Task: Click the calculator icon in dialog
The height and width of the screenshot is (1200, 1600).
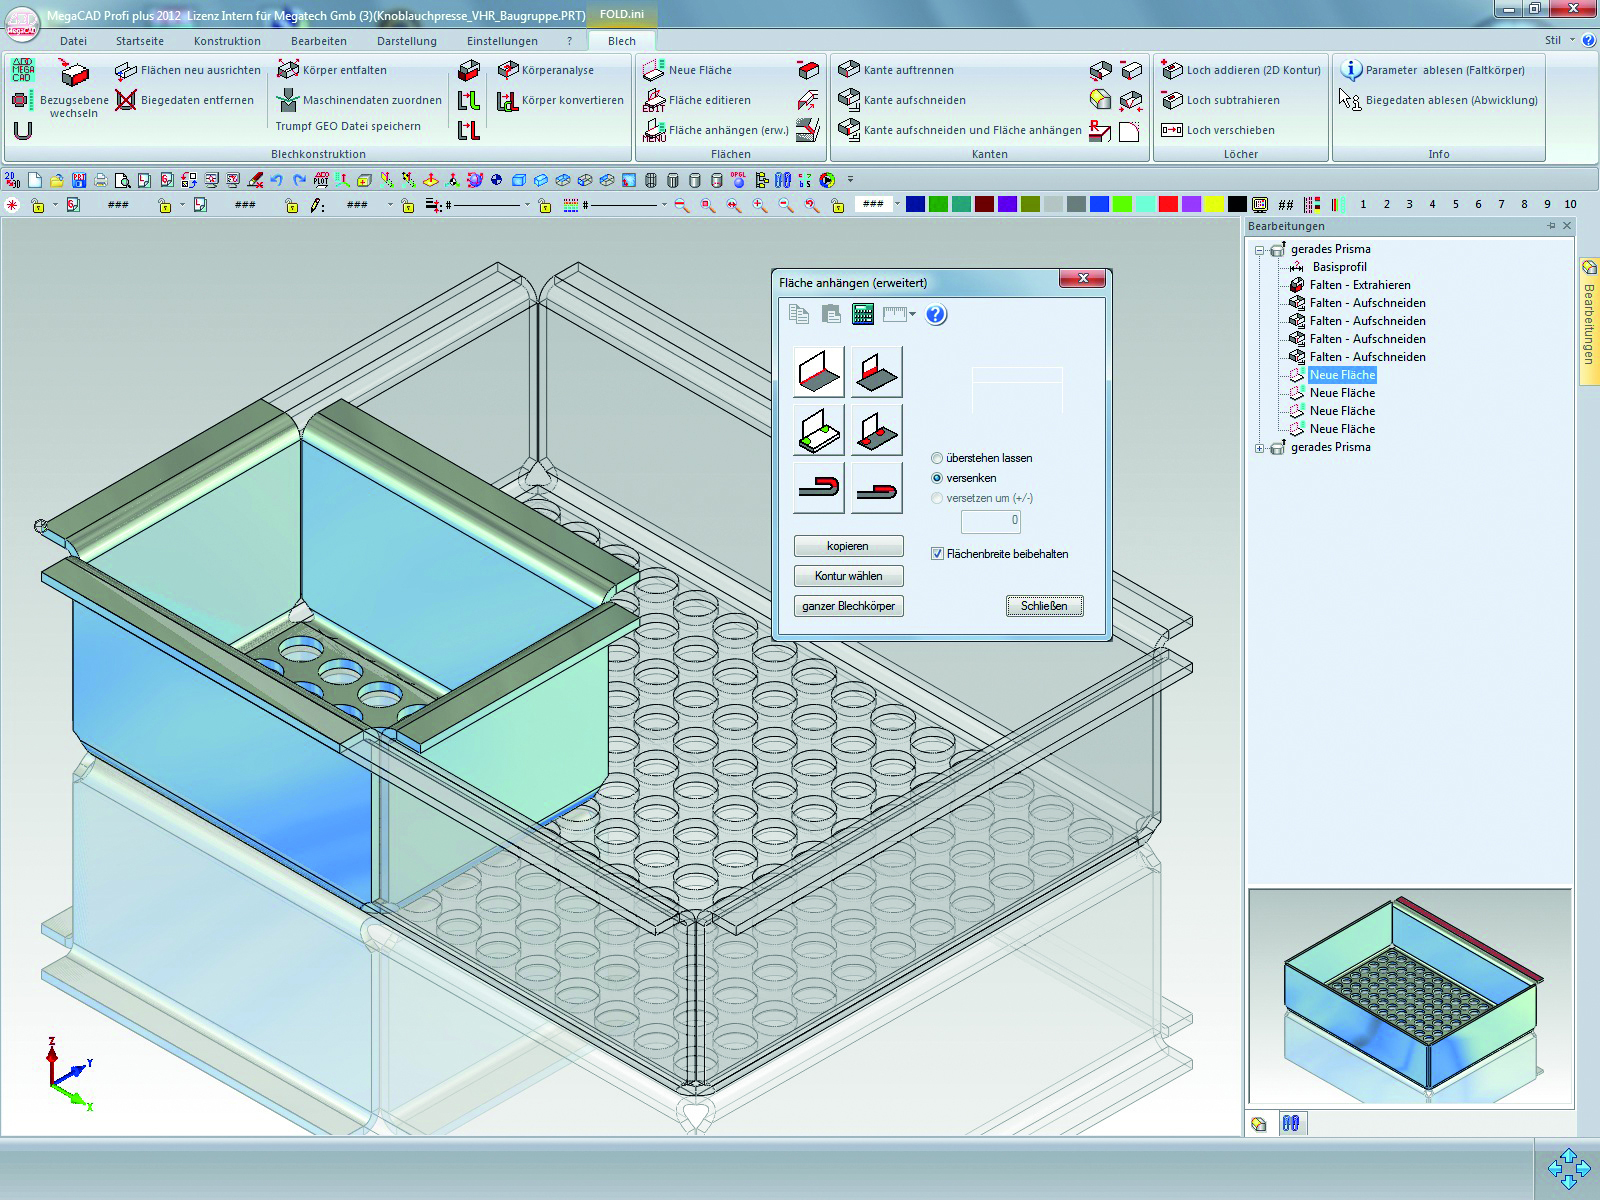Action: tap(863, 315)
